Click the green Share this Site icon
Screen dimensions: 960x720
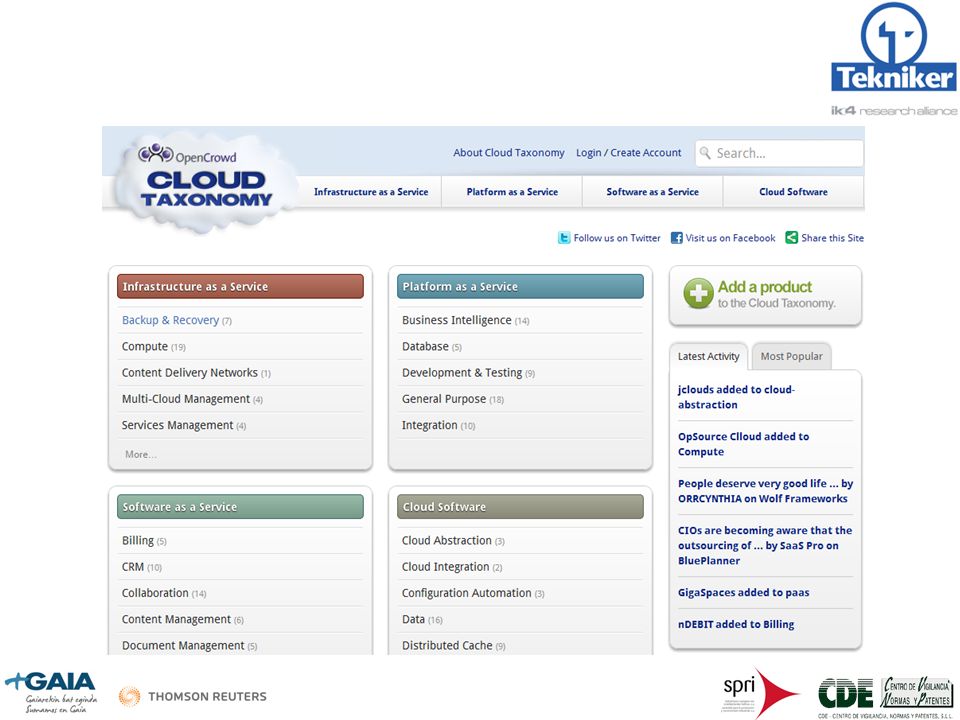point(791,238)
